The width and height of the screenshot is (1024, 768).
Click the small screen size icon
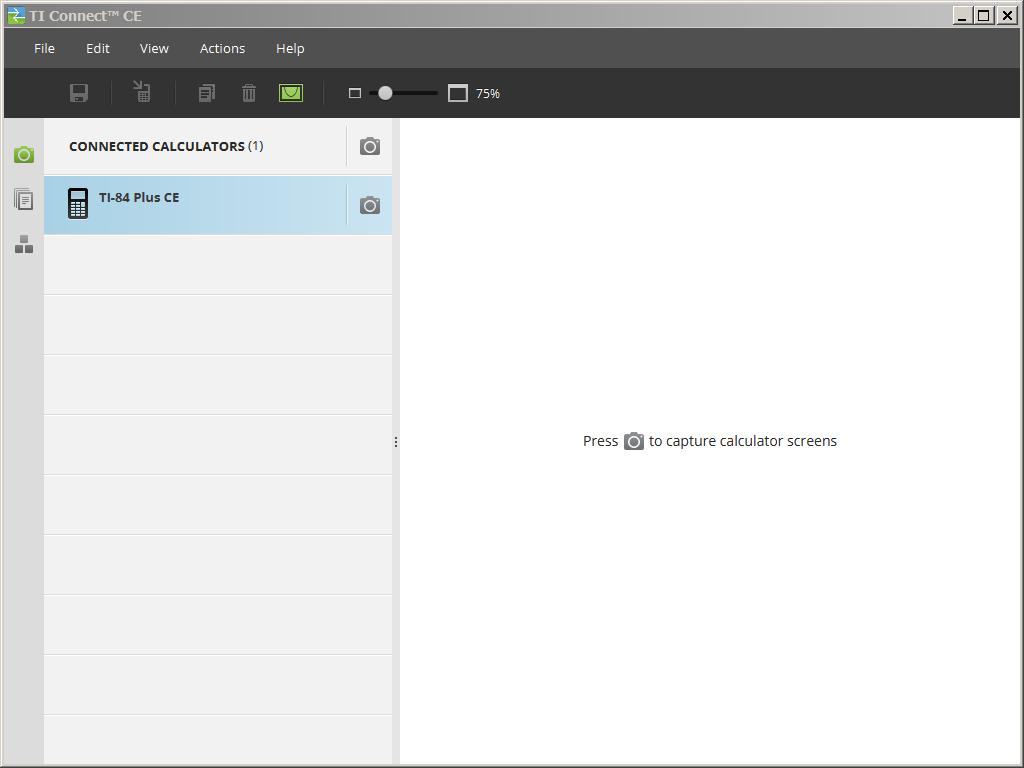pyautogui.click(x=355, y=93)
